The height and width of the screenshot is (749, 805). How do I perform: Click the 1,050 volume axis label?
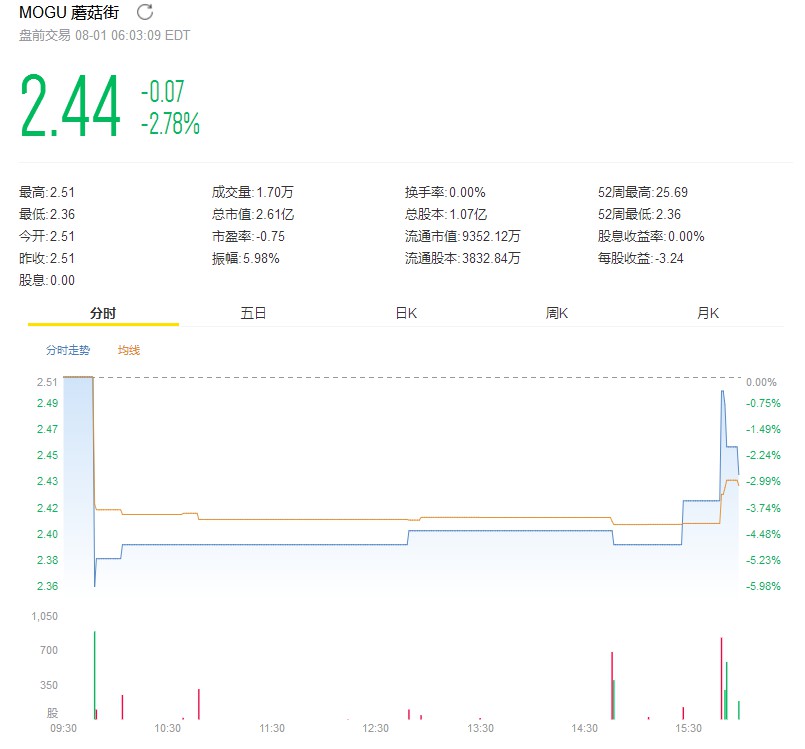tap(45, 616)
